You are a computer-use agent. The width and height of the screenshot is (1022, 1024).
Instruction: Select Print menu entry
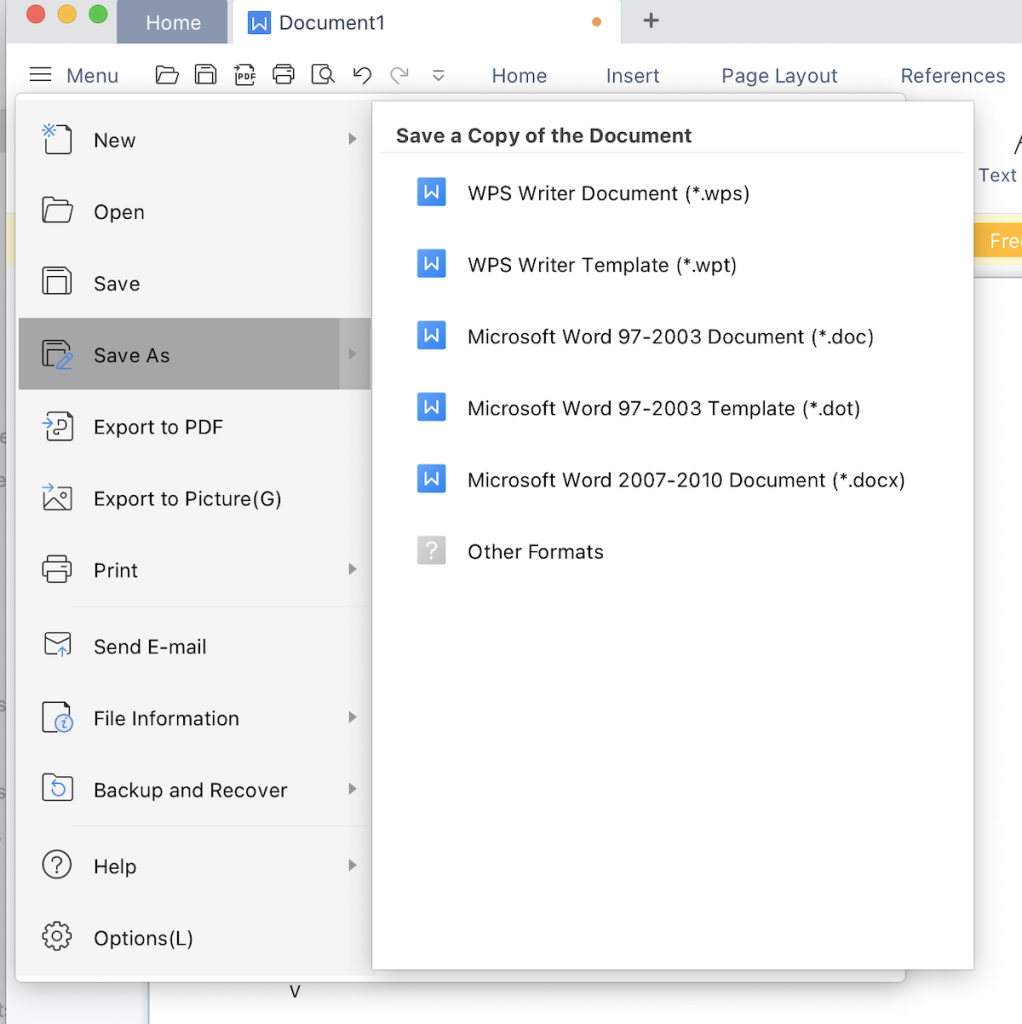click(195, 569)
